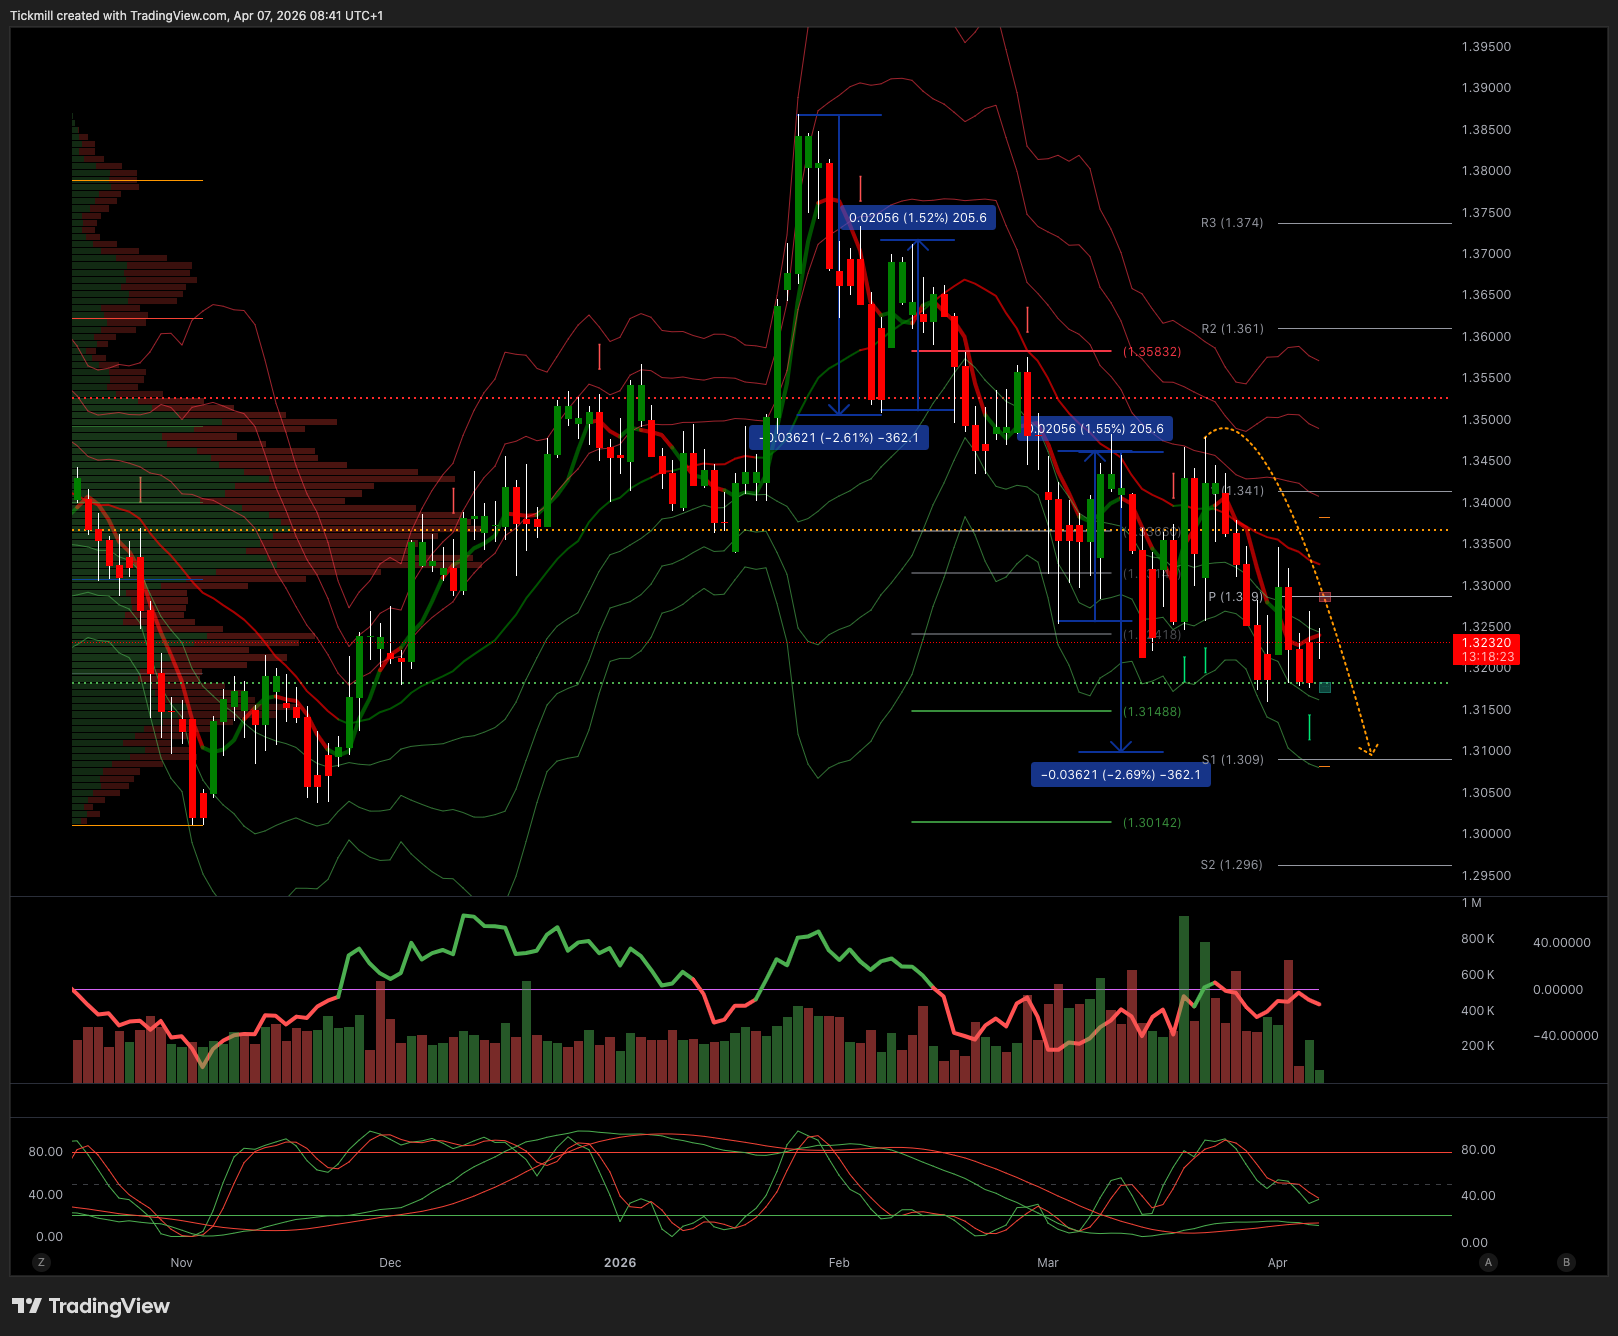The height and width of the screenshot is (1336, 1618).
Task: Click the -0.03621 (-2.69%) -362.1 measurement label
Action: [1120, 775]
